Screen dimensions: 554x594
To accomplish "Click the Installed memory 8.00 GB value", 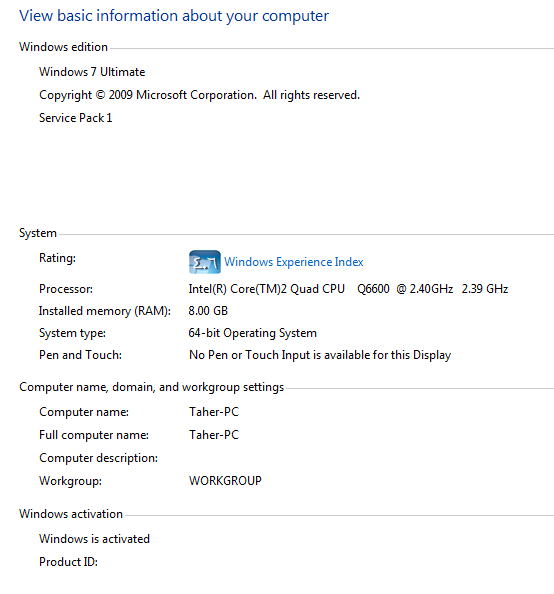I will [208, 311].
